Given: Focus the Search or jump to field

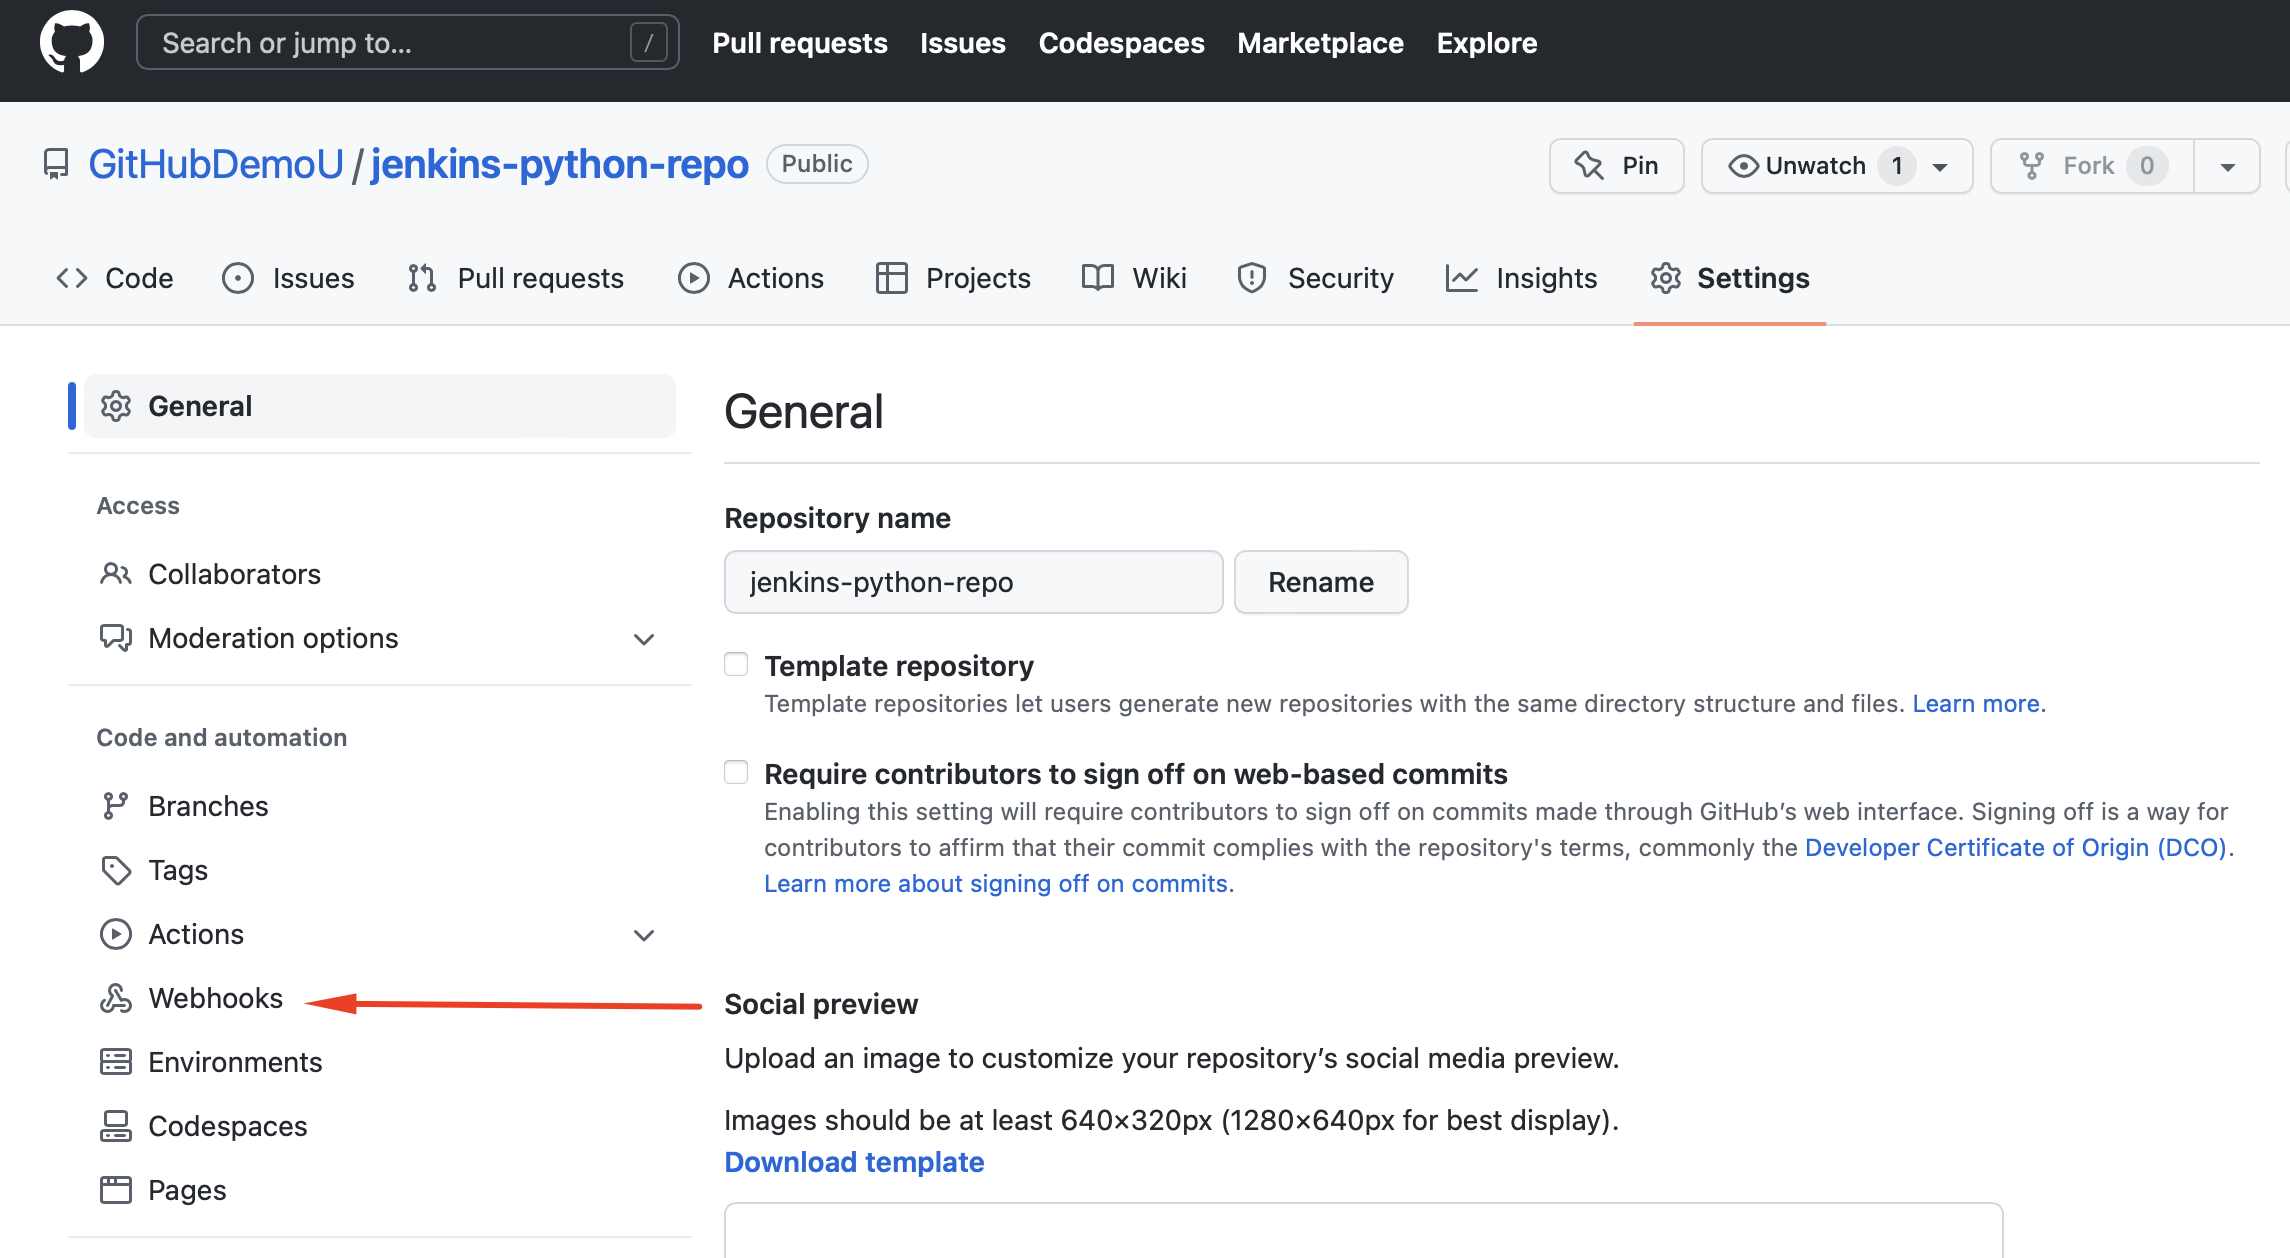Looking at the screenshot, I should [x=408, y=42].
